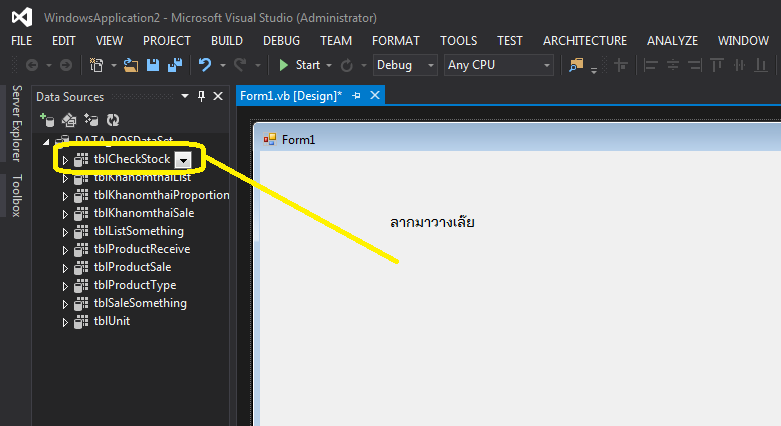
Task: Click the Align Tops toolbar icon
Action: (x=717, y=65)
